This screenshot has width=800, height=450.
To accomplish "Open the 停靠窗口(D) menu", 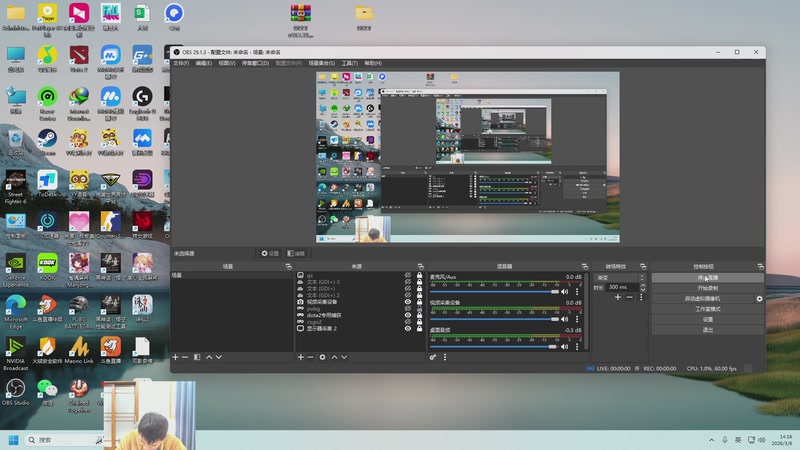I will pos(255,63).
